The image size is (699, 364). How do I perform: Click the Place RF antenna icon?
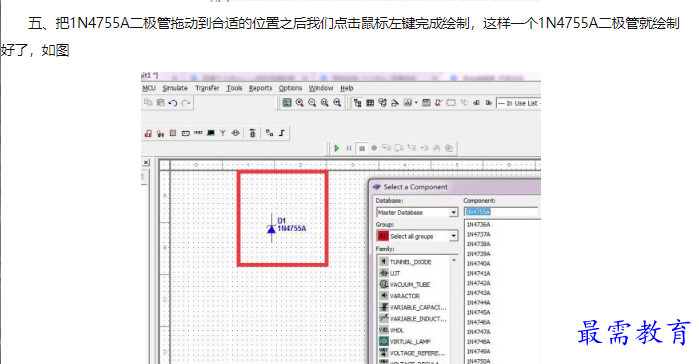[223, 133]
